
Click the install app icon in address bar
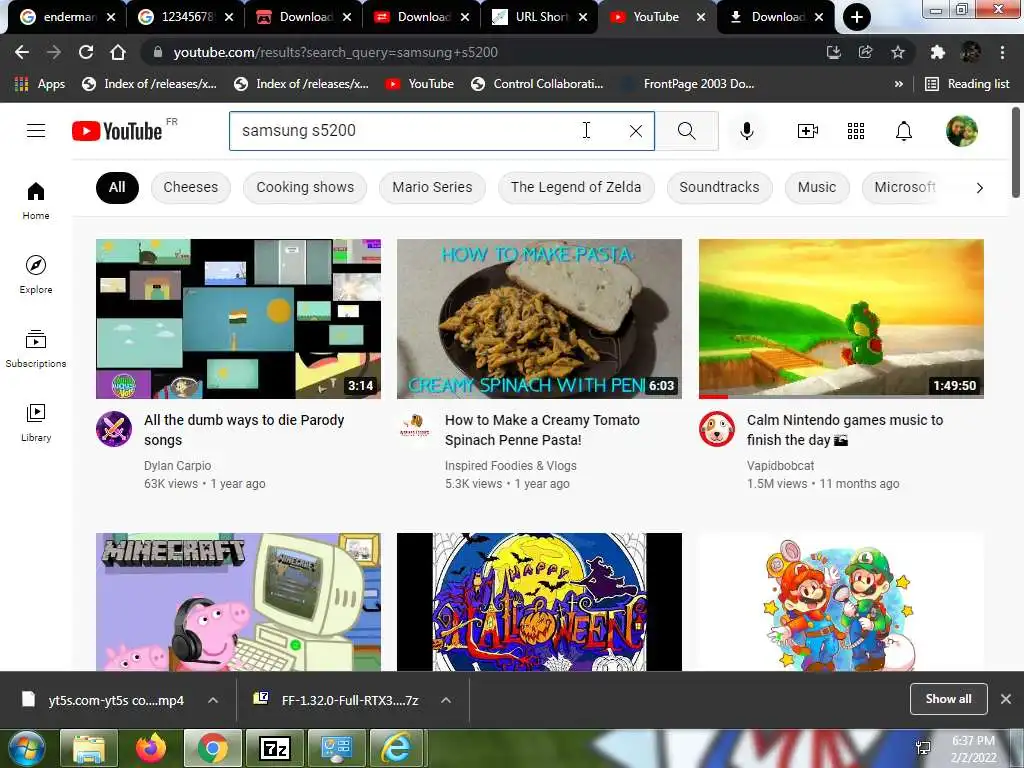click(834, 52)
